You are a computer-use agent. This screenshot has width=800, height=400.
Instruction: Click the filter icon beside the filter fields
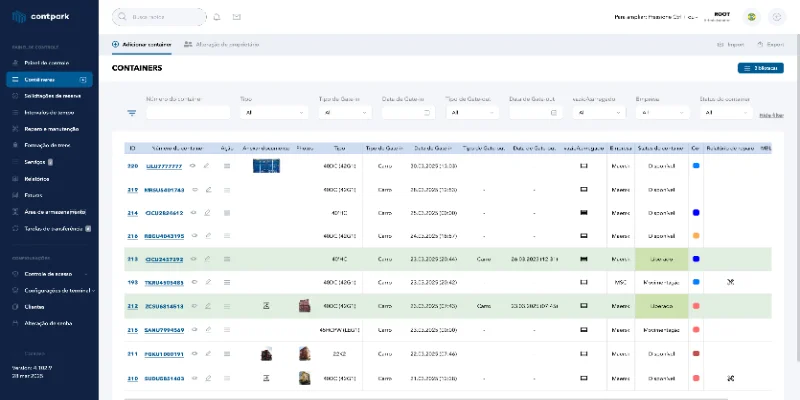click(x=132, y=113)
